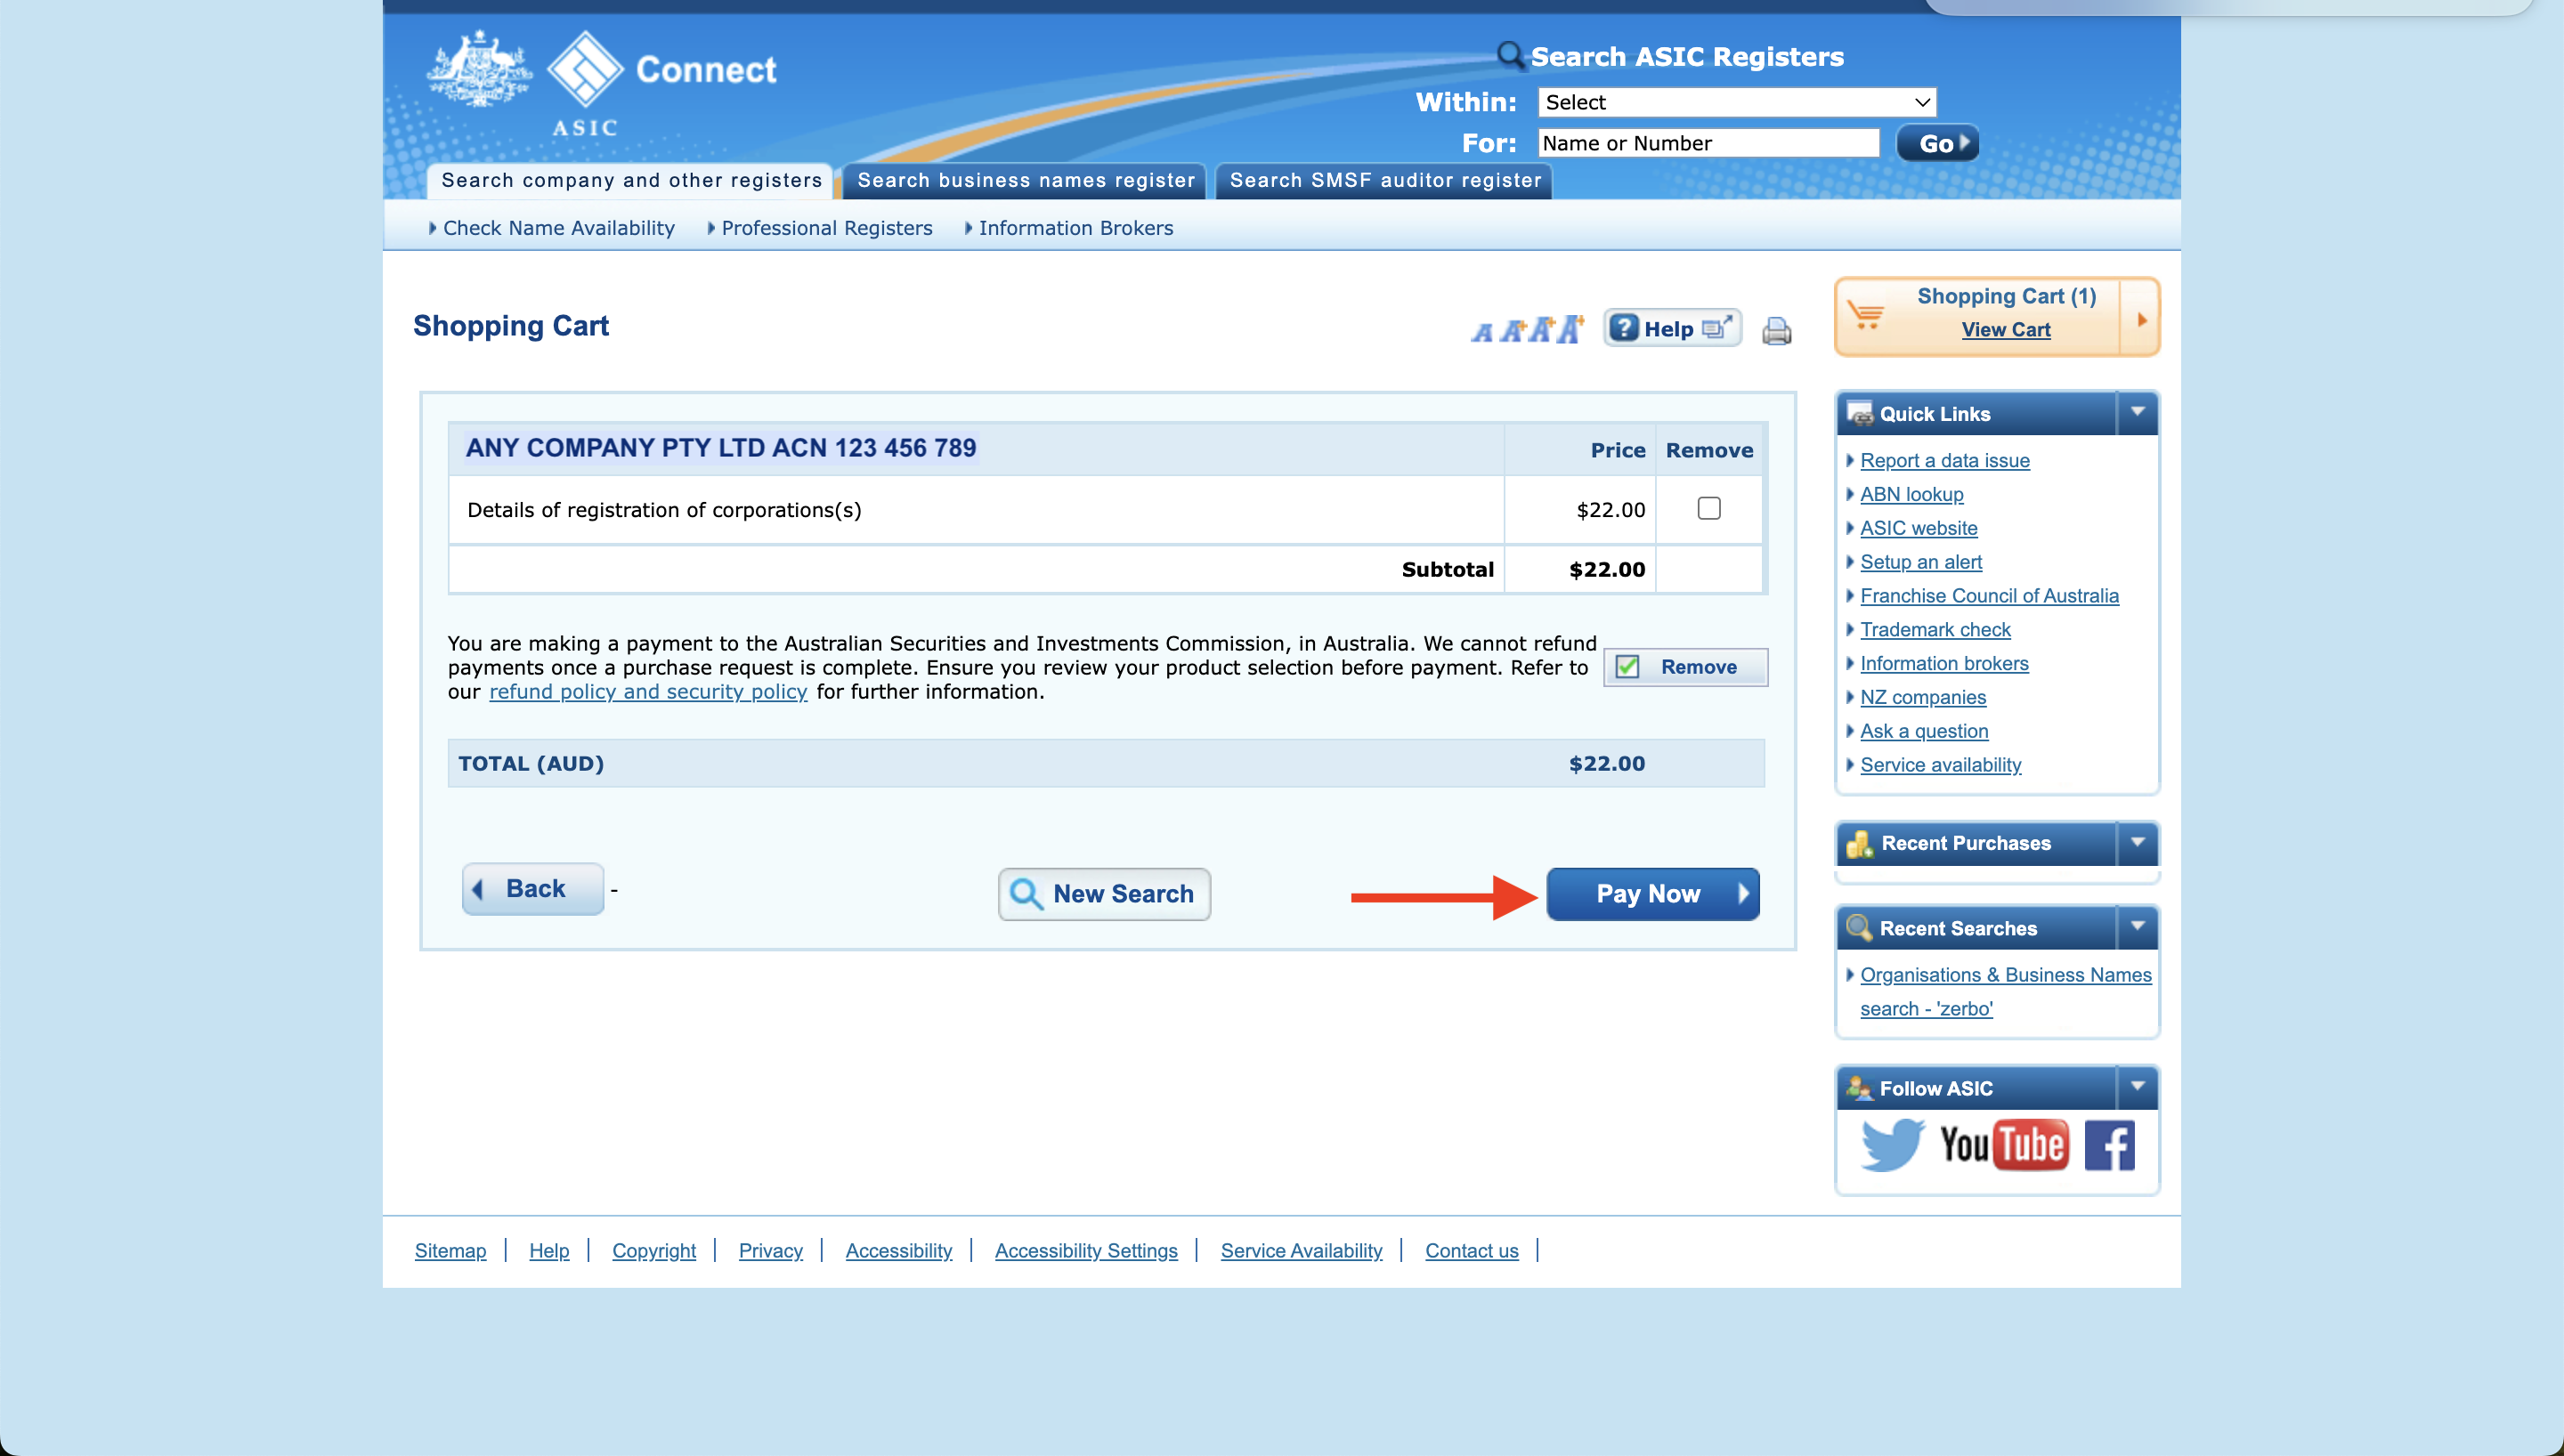
Task: Click the shopping cart icon
Action: coord(1866,316)
